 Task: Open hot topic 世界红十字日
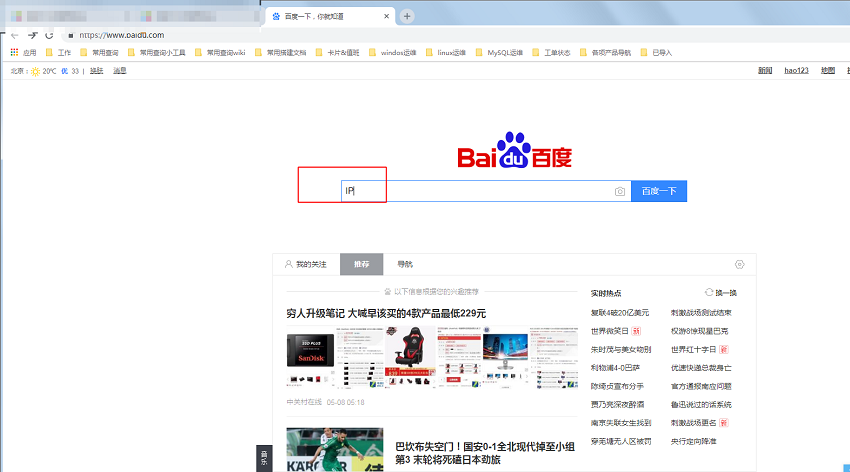tap(693, 350)
